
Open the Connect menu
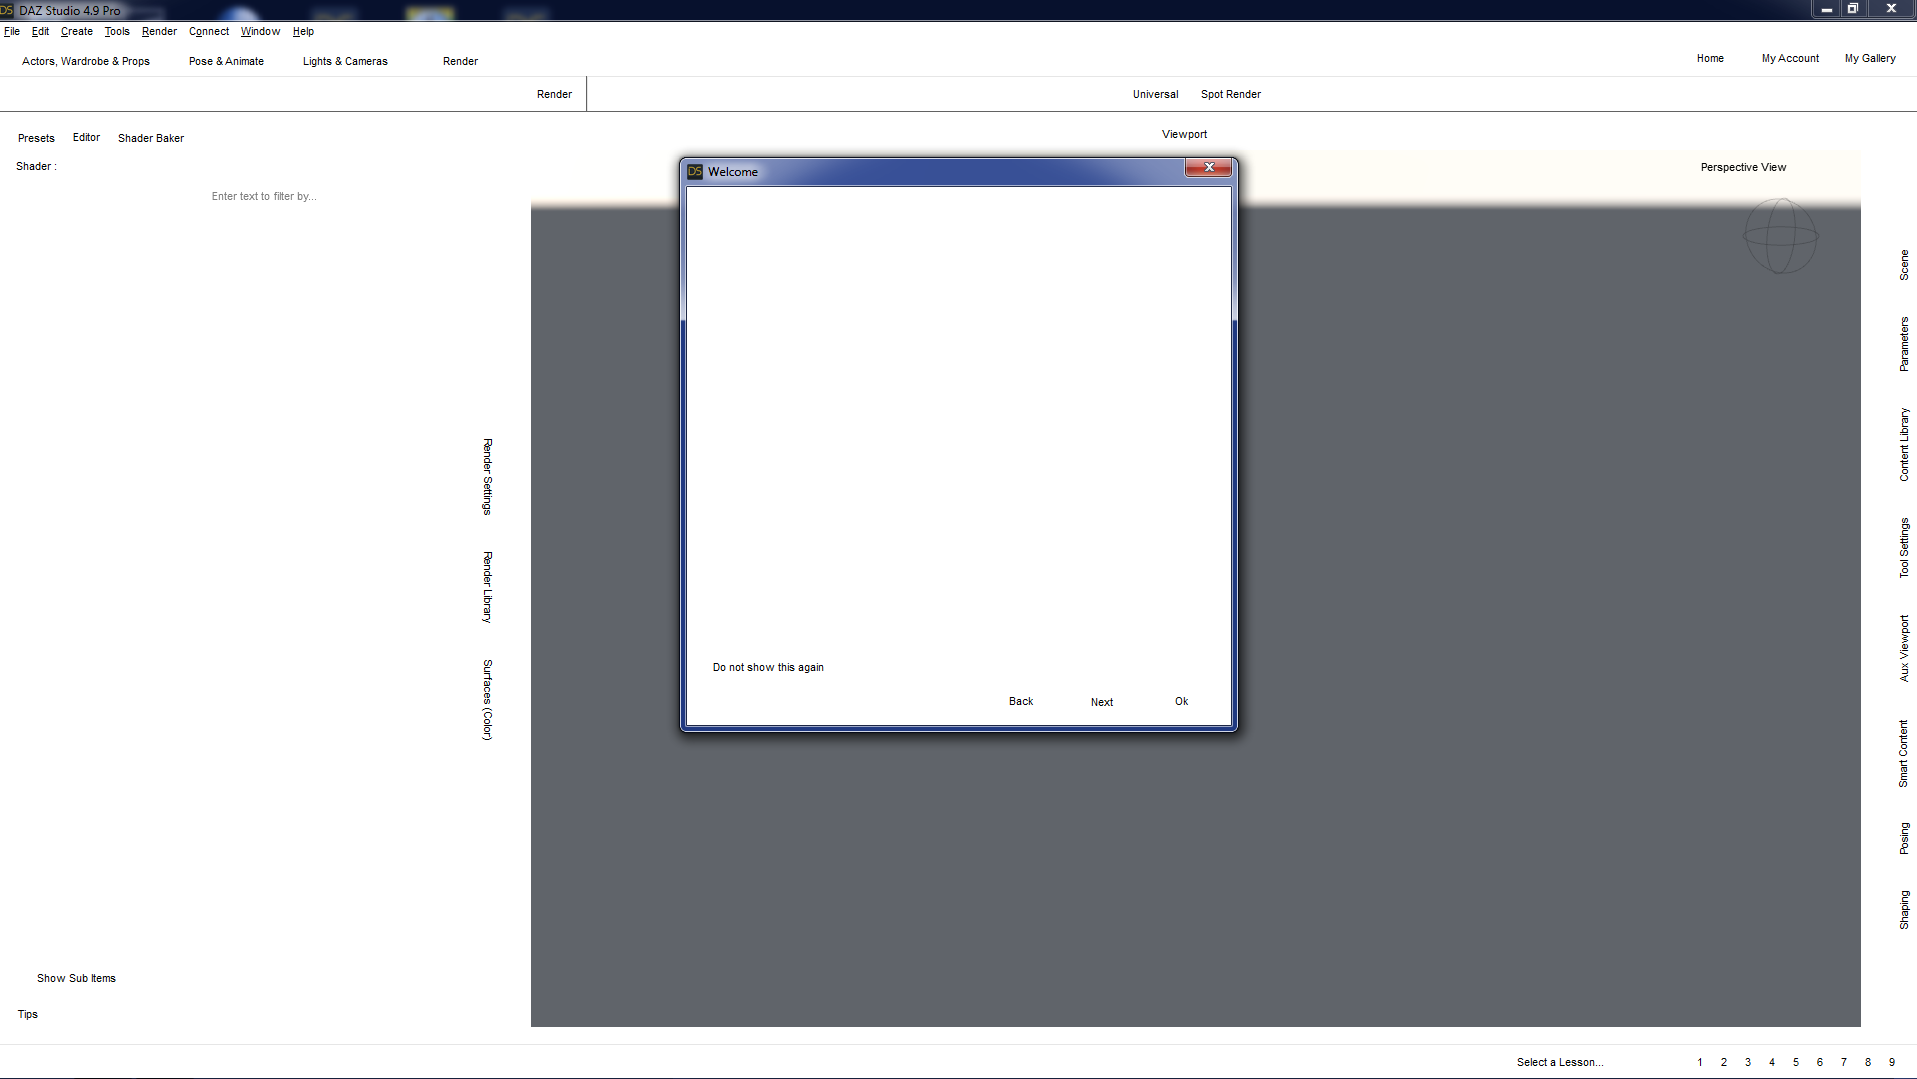tap(209, 32)
